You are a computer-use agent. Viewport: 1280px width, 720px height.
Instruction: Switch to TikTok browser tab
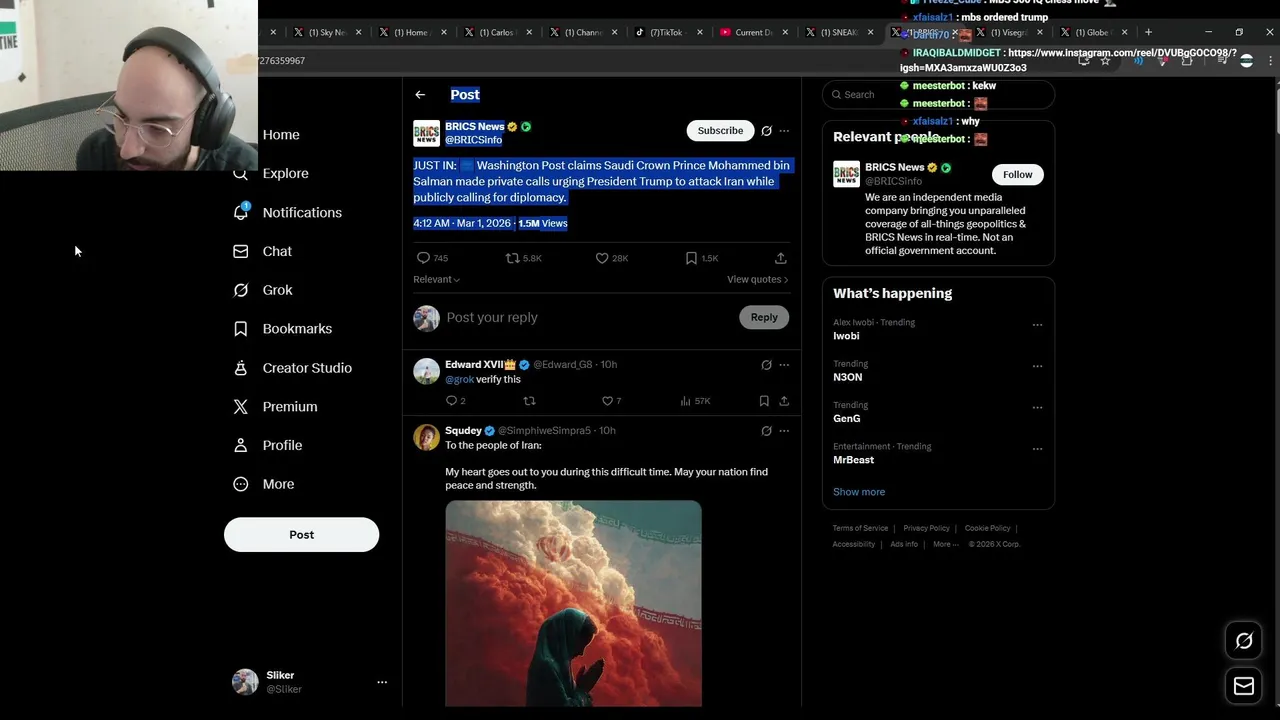click(x=667, y=32)
